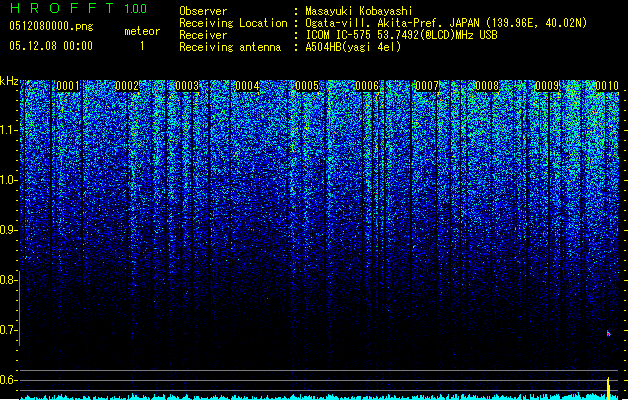Click time marker 0007
The image size is (629, 400).
427,86
